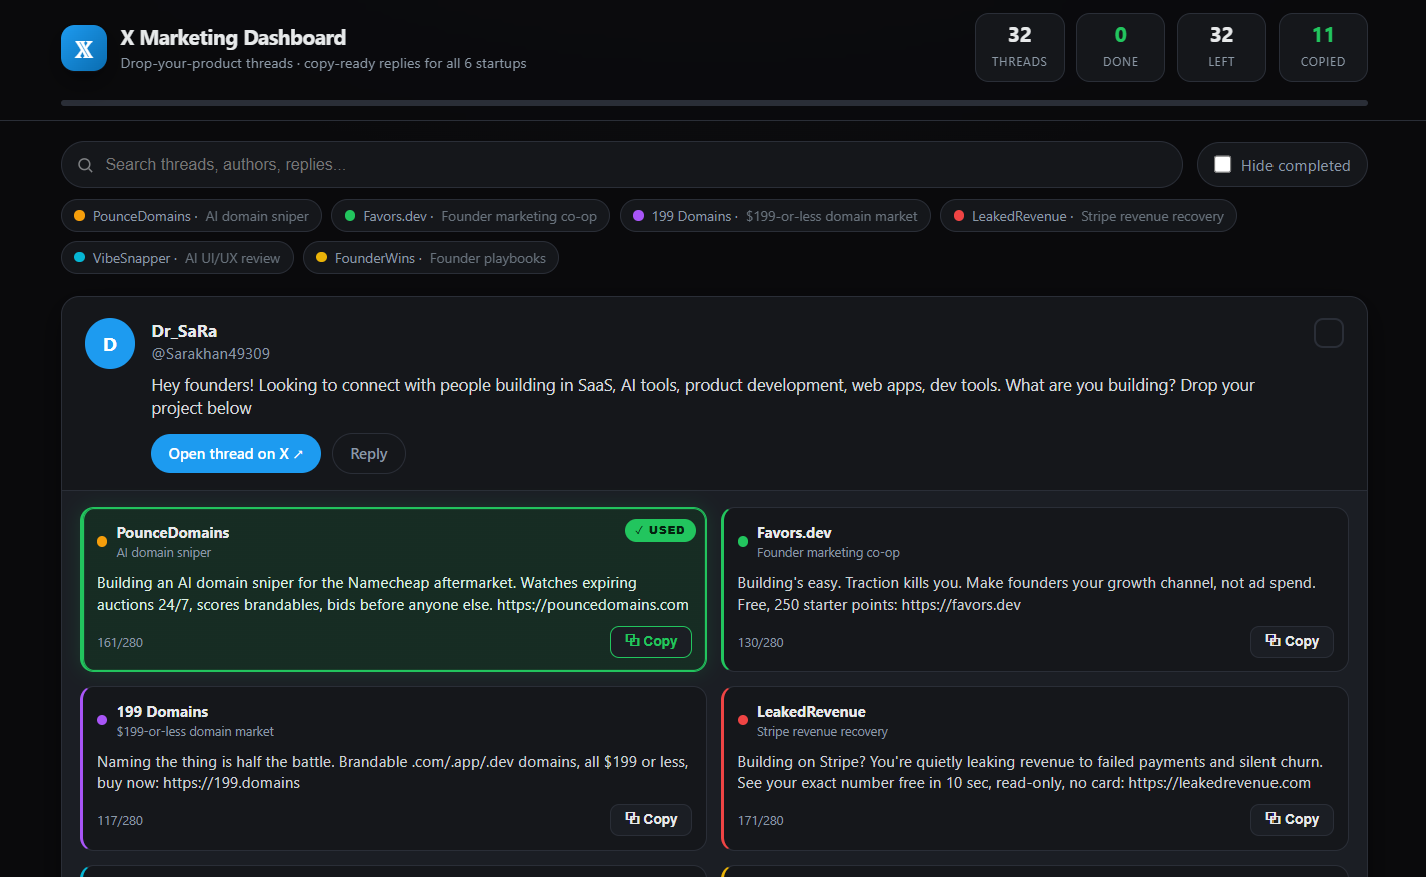This screenshot has height=877, width=1426.
Task: Click the @Sarakhan49309 handle
Action: coord(211,354)
